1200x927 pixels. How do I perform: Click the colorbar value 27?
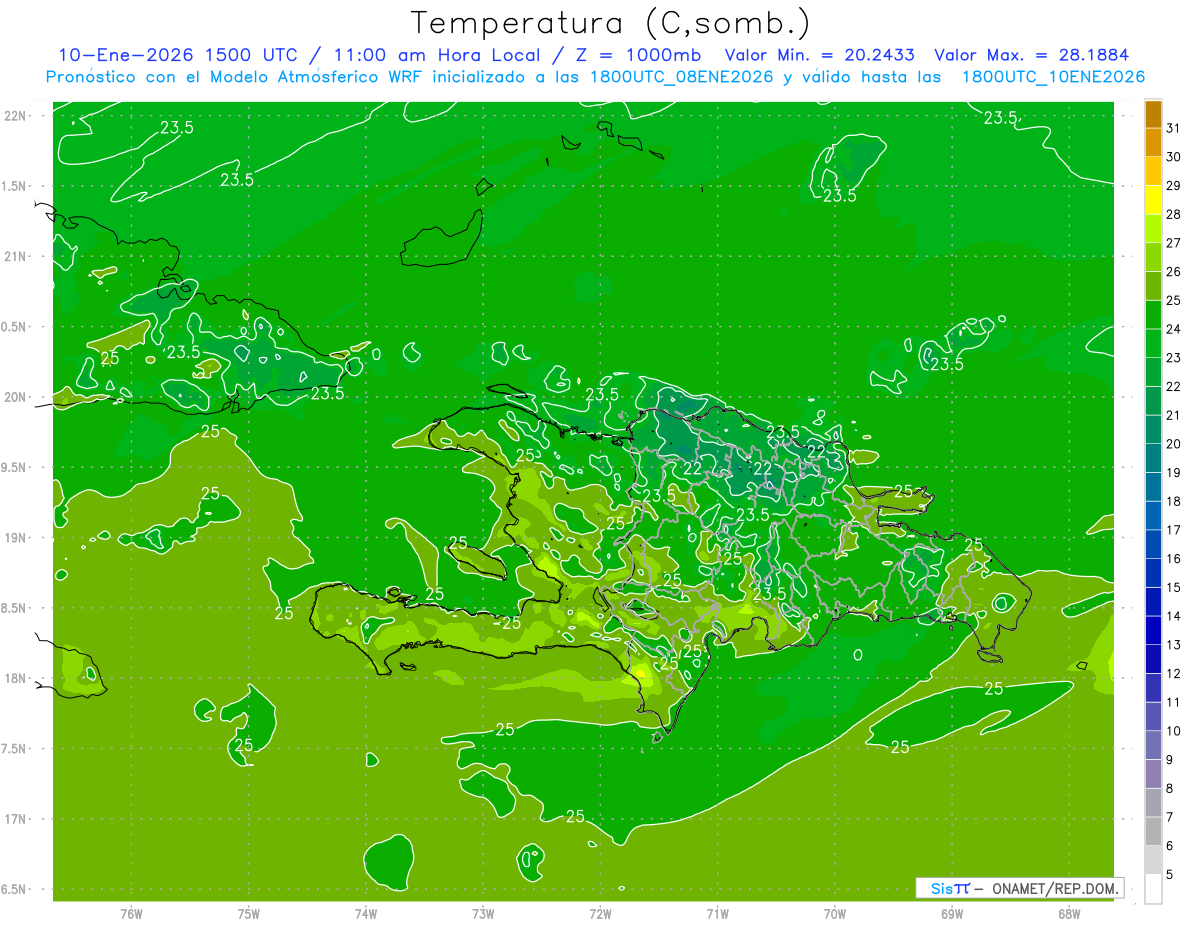tap(1174, 243)
